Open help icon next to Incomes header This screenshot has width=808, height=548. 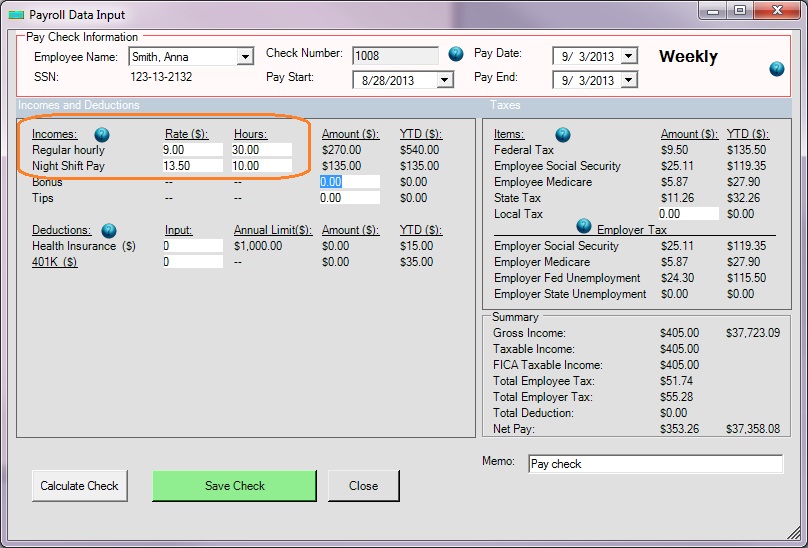point(101,134)
